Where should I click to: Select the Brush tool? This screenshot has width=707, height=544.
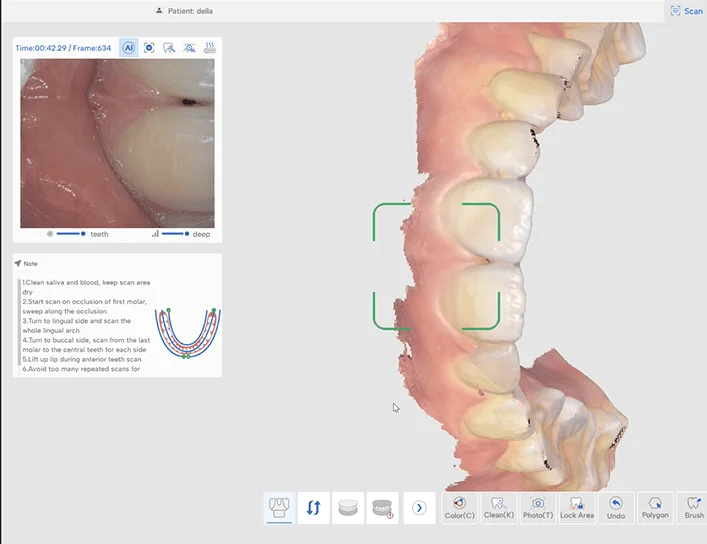(x=693, y=508)
